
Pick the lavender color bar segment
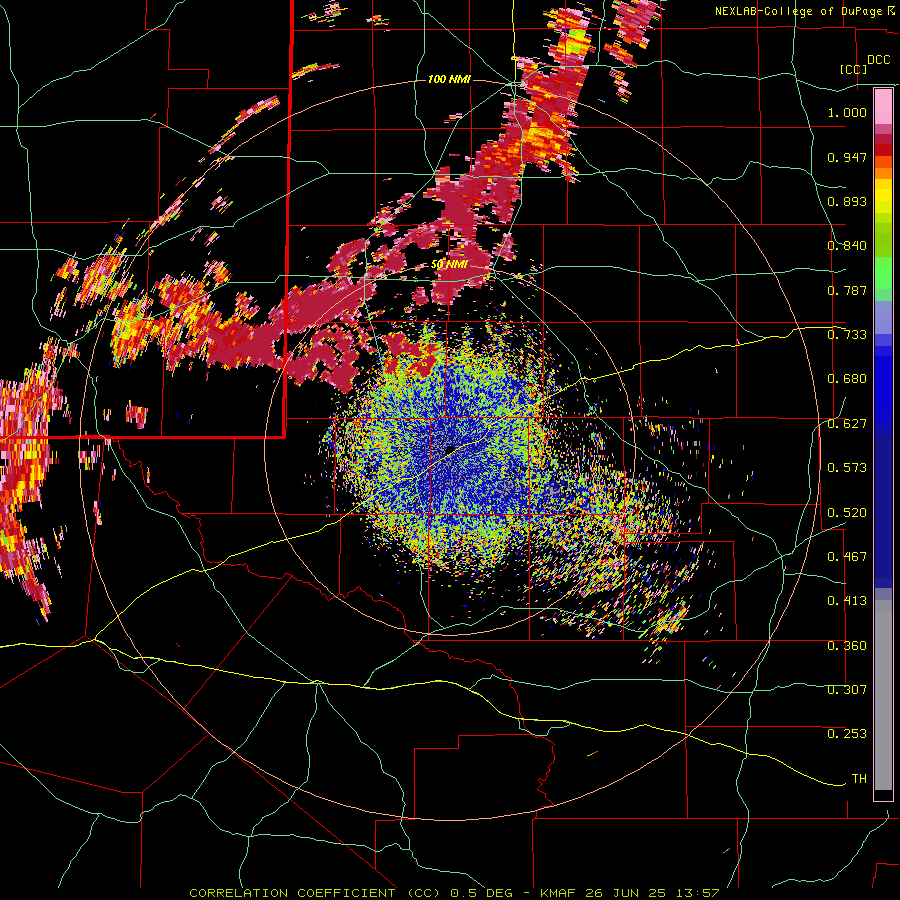[883, 317]
